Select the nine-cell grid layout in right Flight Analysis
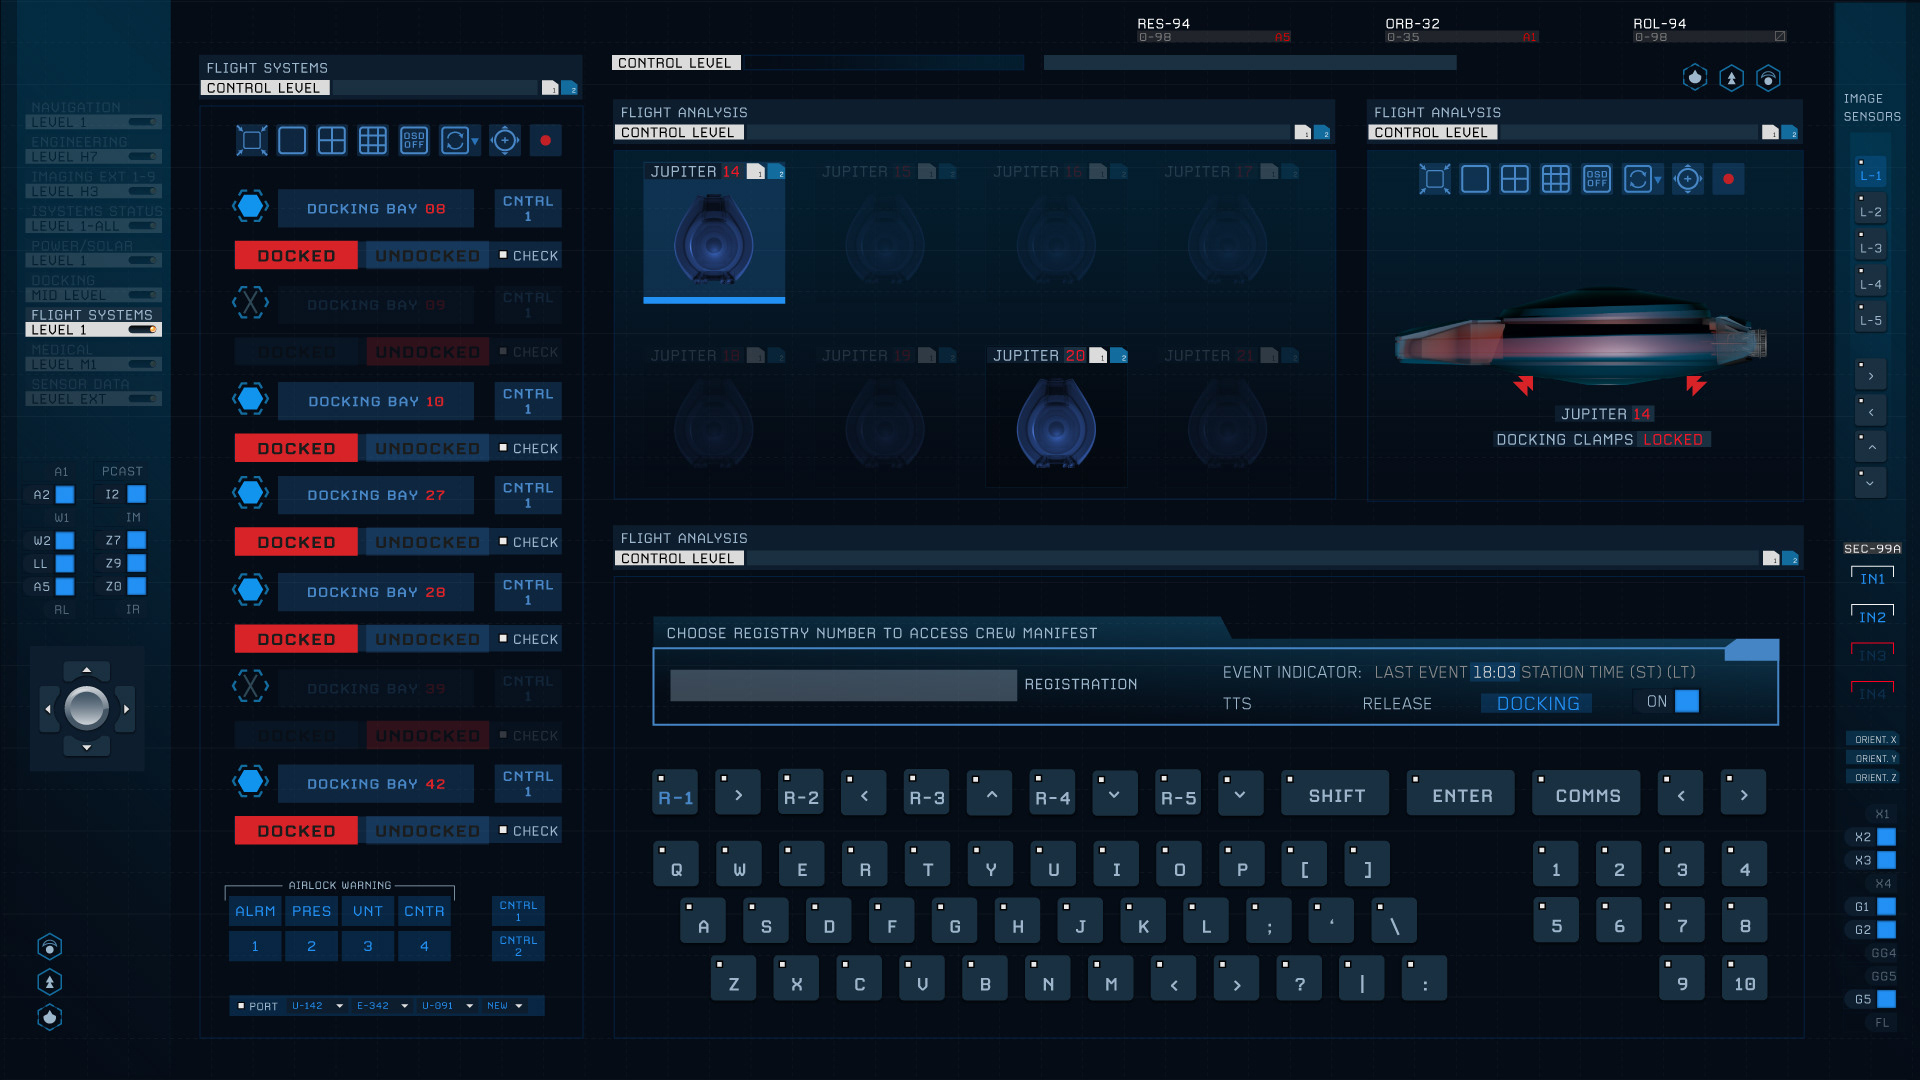1920x1080 pixels. (x=1555, y=180)
